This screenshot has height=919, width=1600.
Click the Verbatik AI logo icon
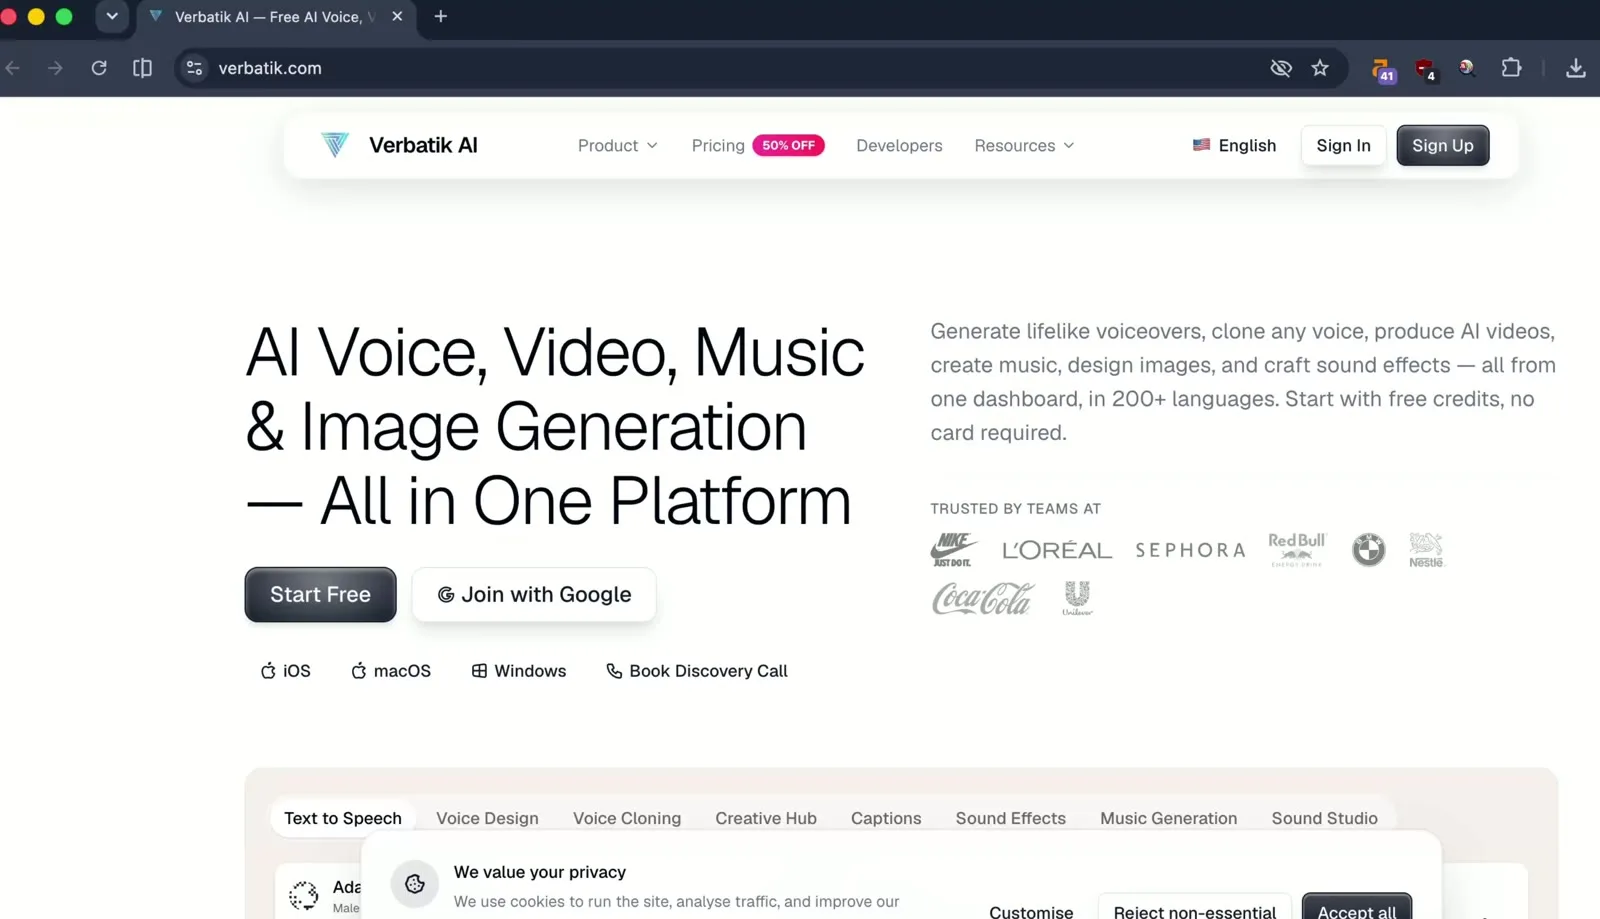(x=335, y=145)
